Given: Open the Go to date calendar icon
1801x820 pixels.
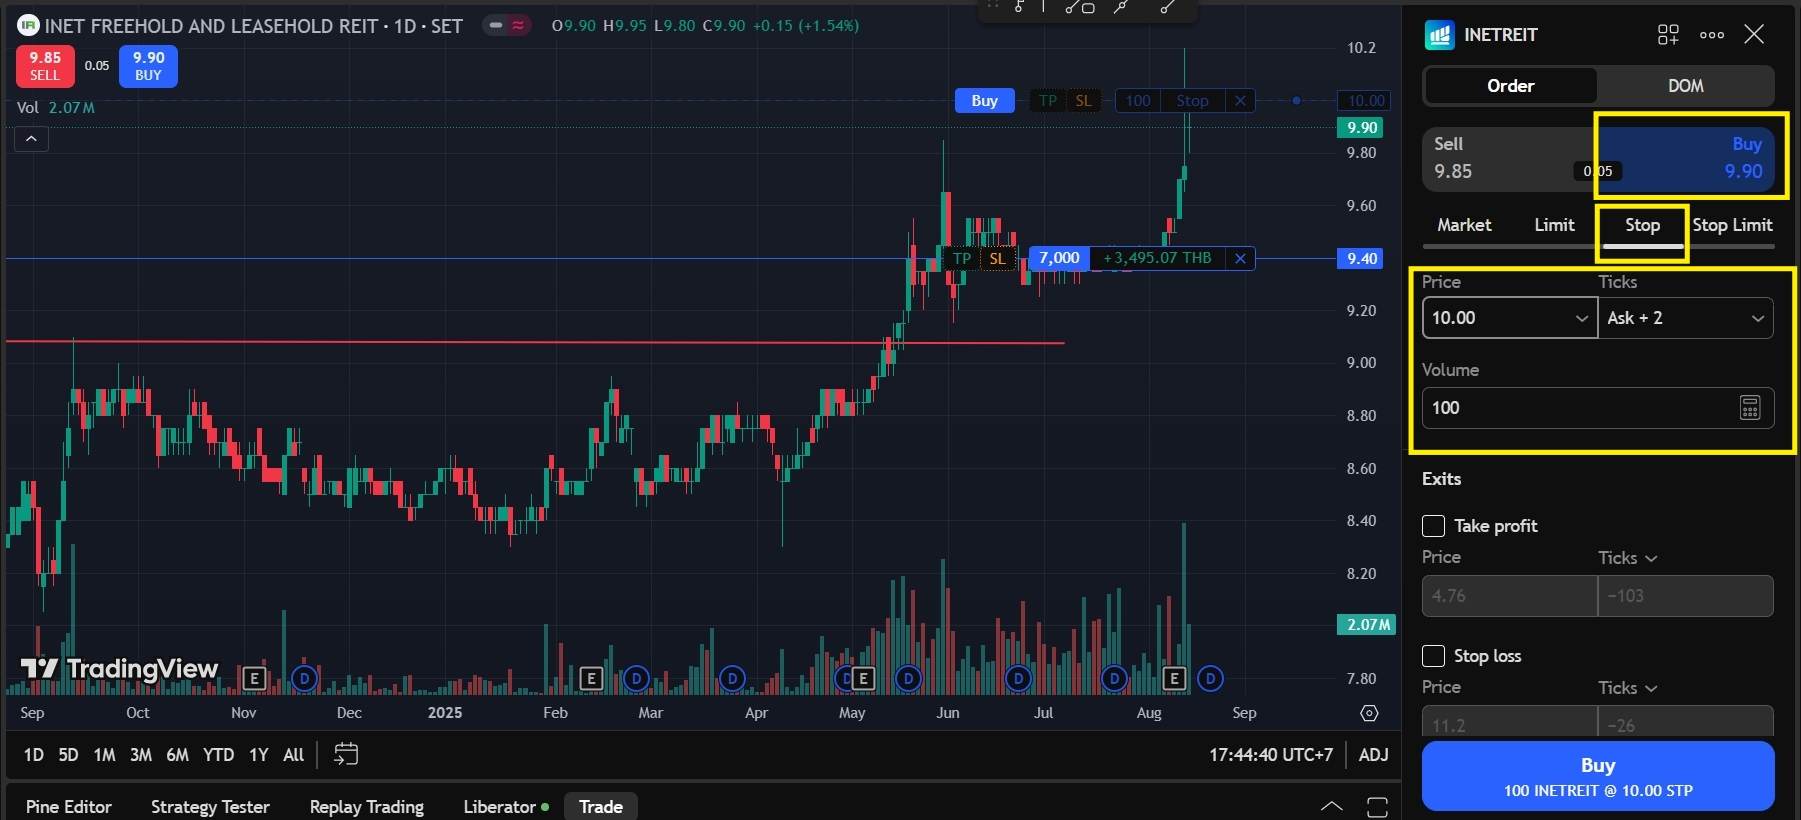Looking at the screenshot, I should (346, 754).
